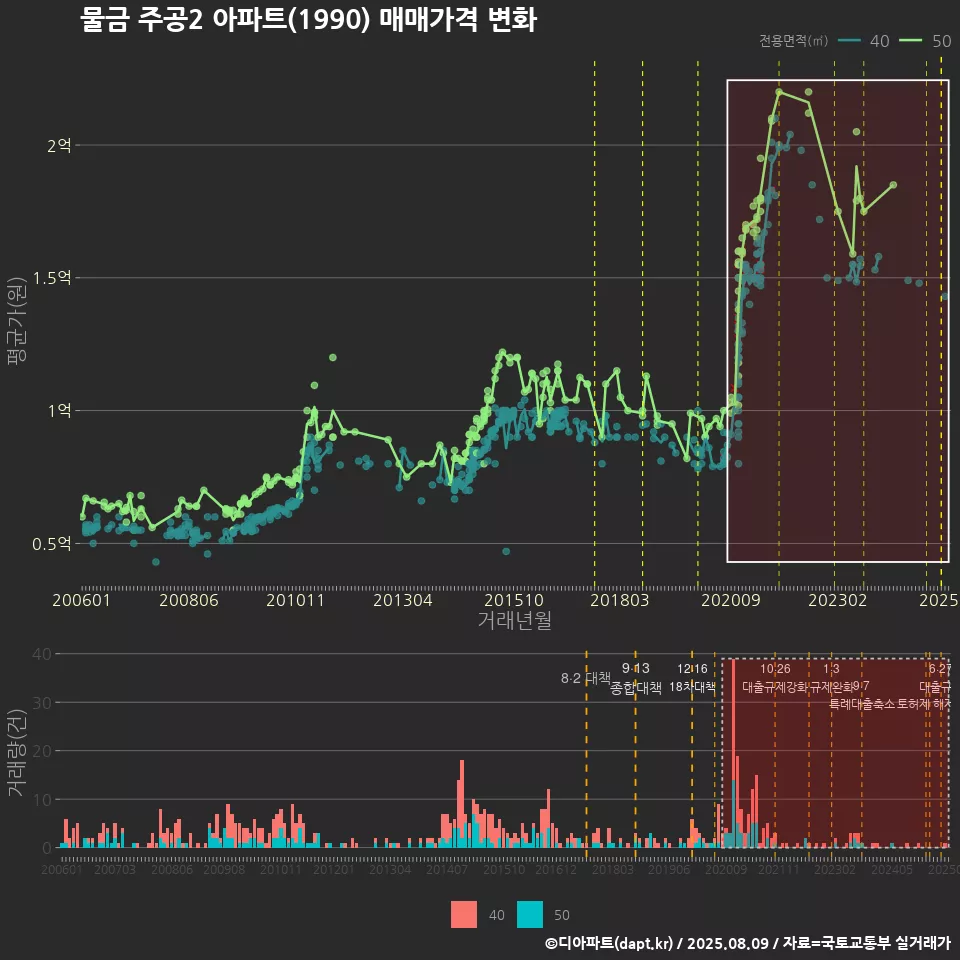Image resolution: width=960 pixels, height=960 pixels.
Task: Click the 거래량(건) axis title
Action: click(17, 753)
